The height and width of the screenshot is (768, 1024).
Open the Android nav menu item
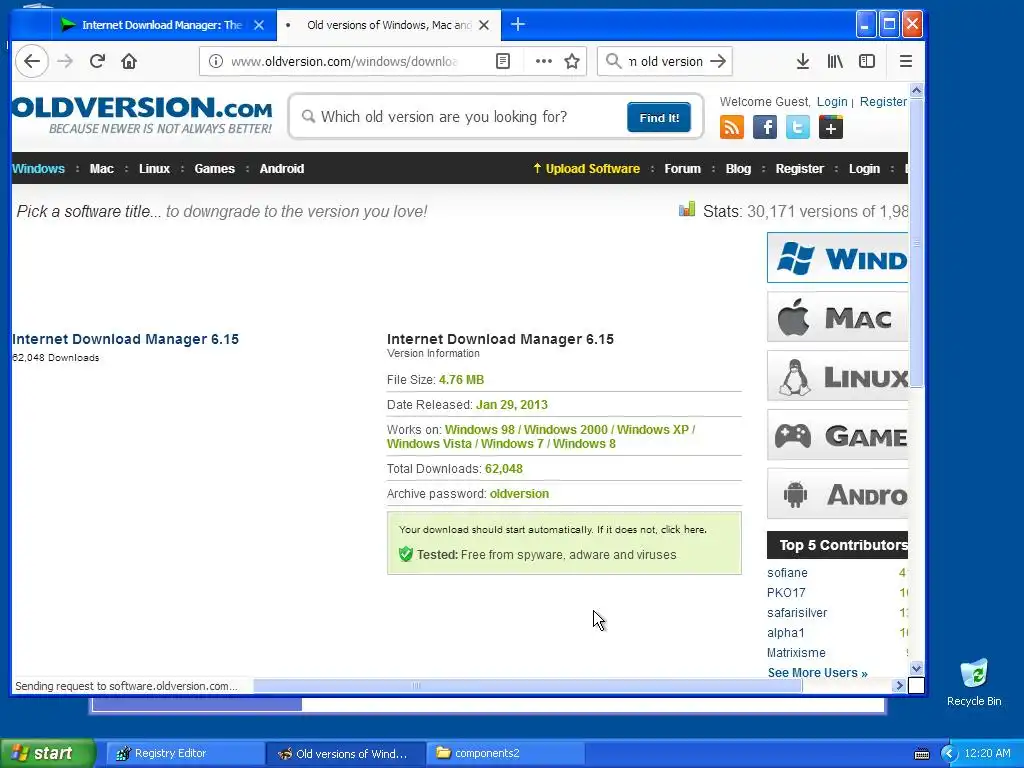281,168
